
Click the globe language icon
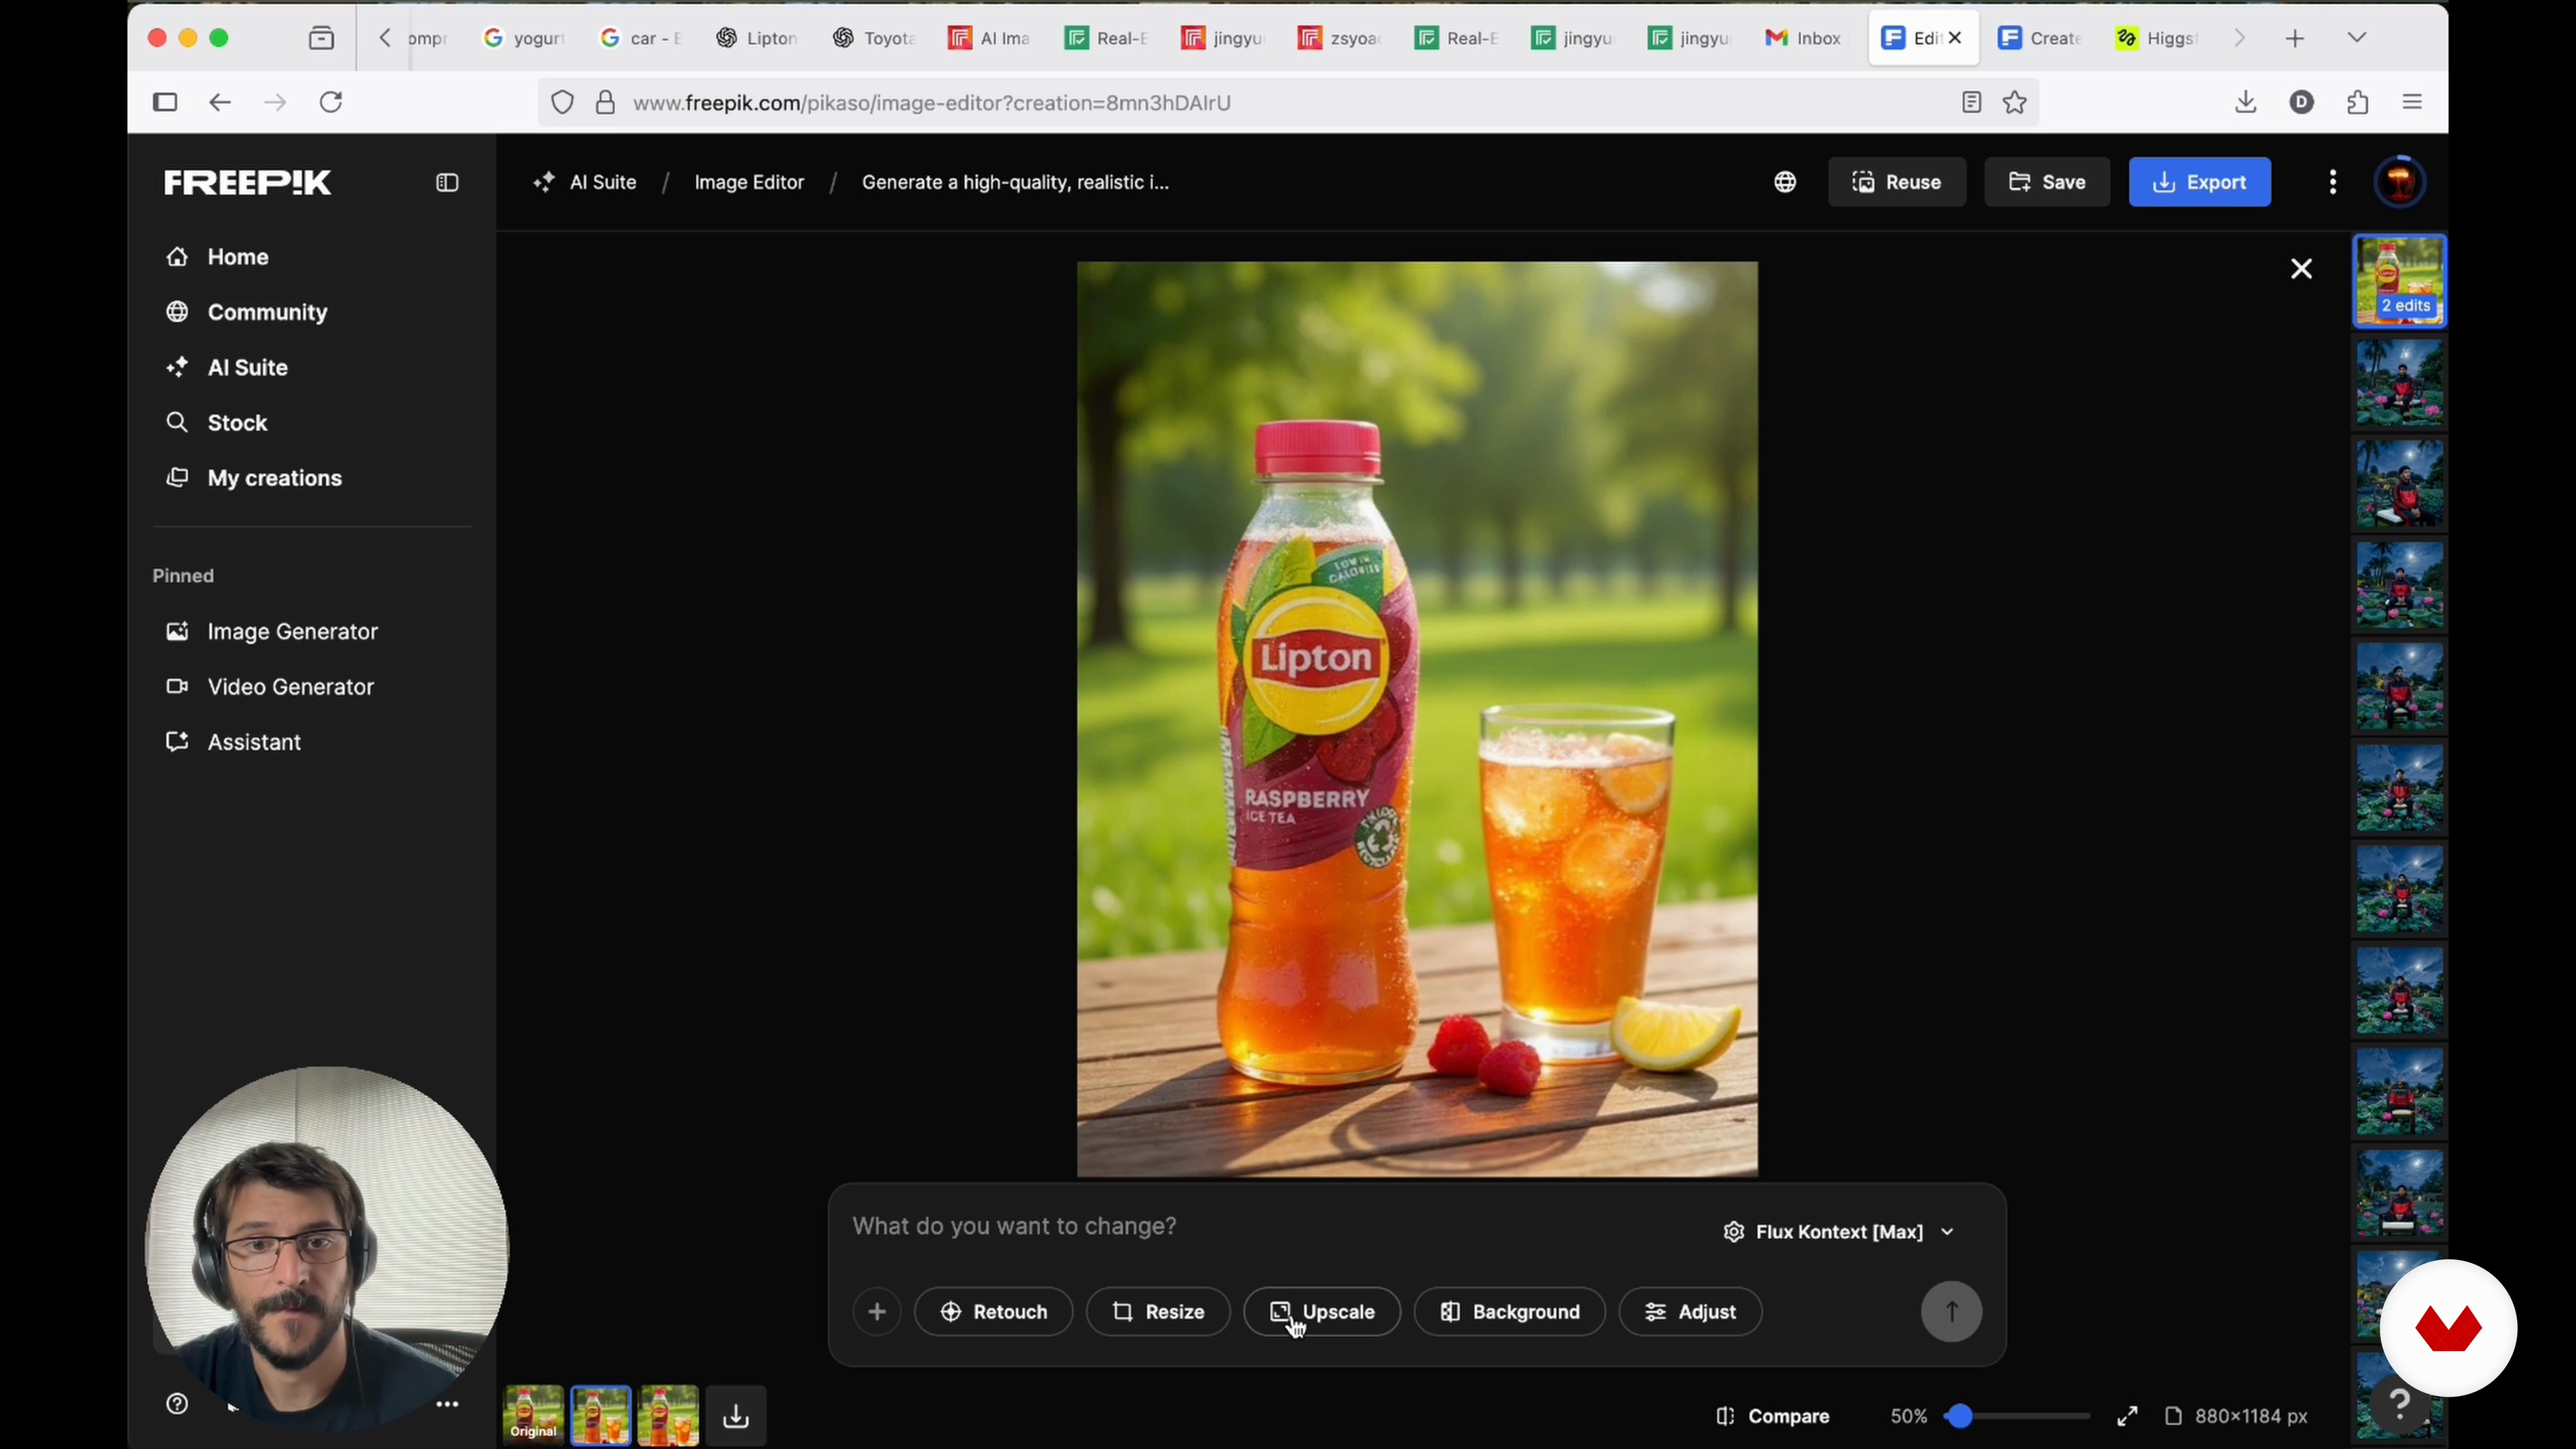tap(1785, 182)
